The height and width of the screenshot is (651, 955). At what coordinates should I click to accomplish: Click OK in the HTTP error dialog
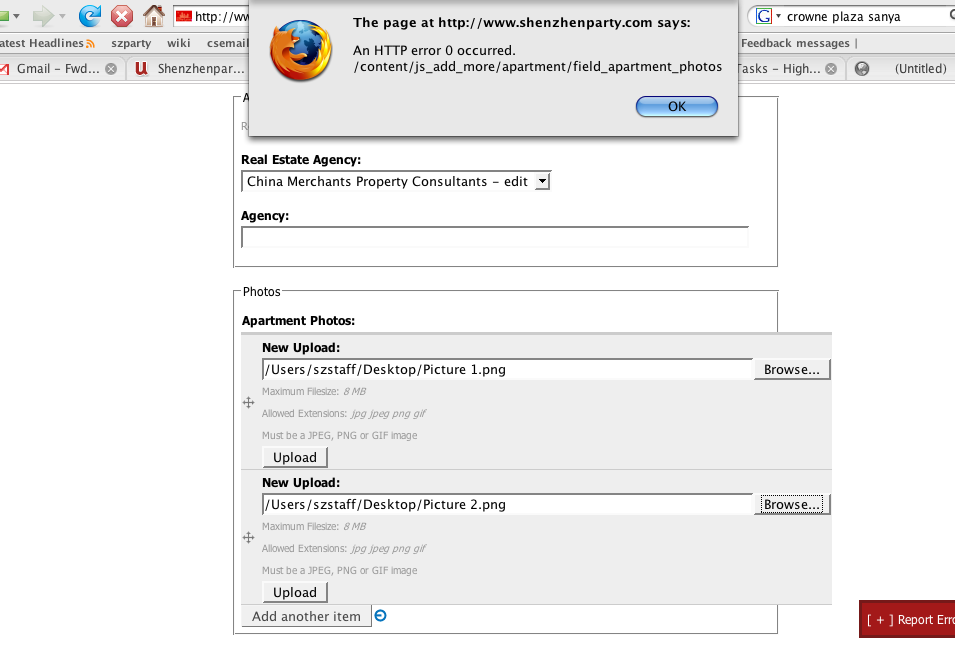tap(677, 106)
